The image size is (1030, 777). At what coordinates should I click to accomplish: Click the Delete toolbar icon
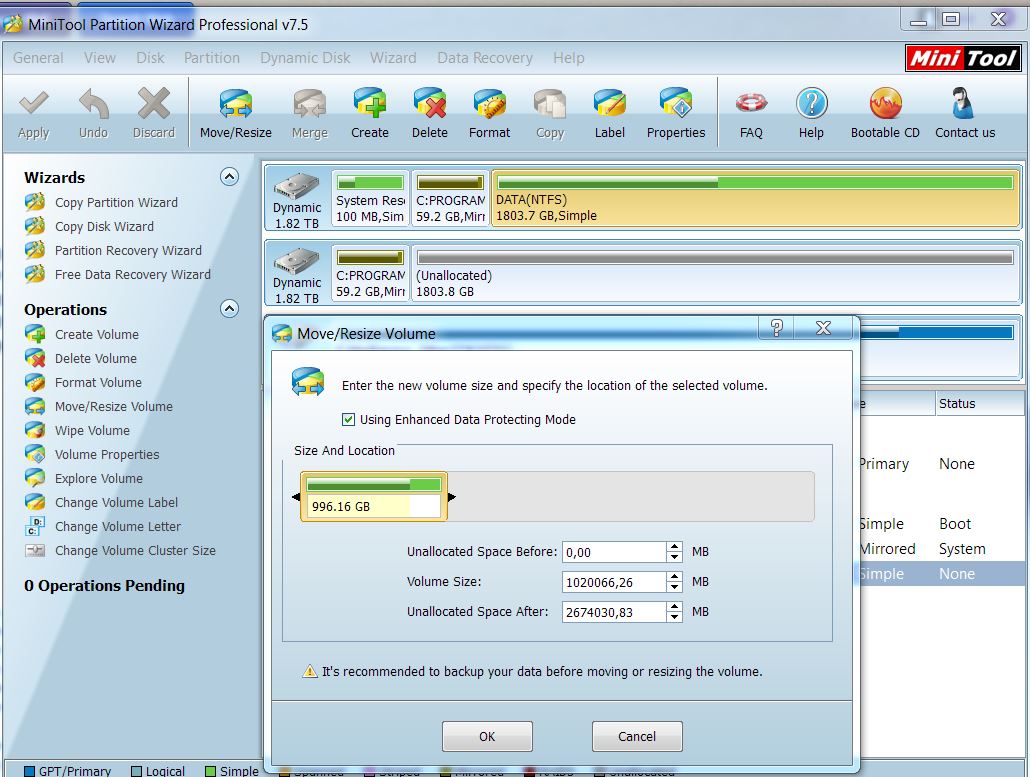pyautogui.click(x=430, y=103)
